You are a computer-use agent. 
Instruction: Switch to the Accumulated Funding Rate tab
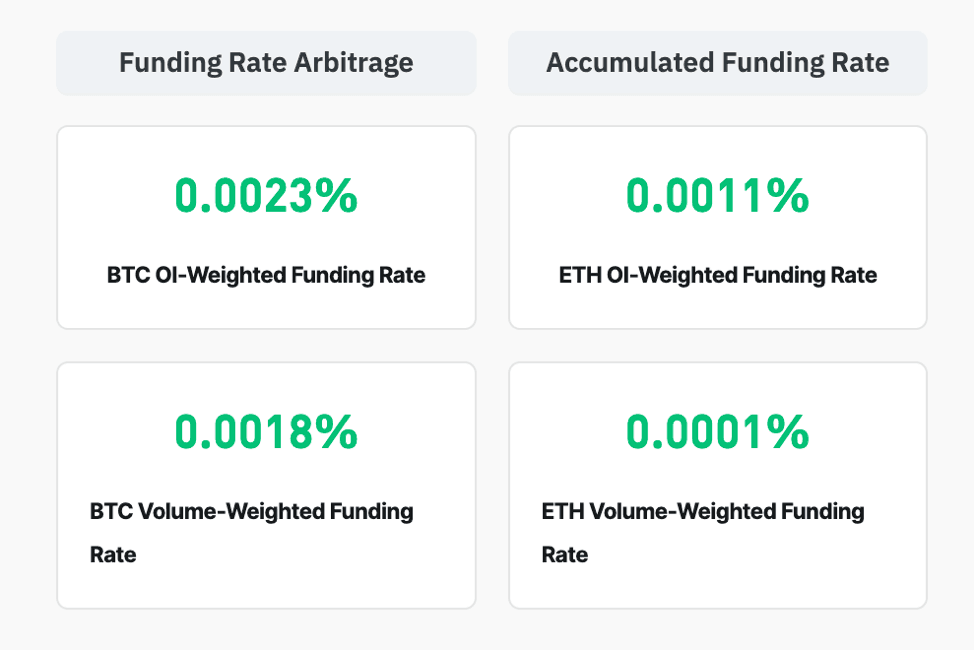(x=717, y=63)
